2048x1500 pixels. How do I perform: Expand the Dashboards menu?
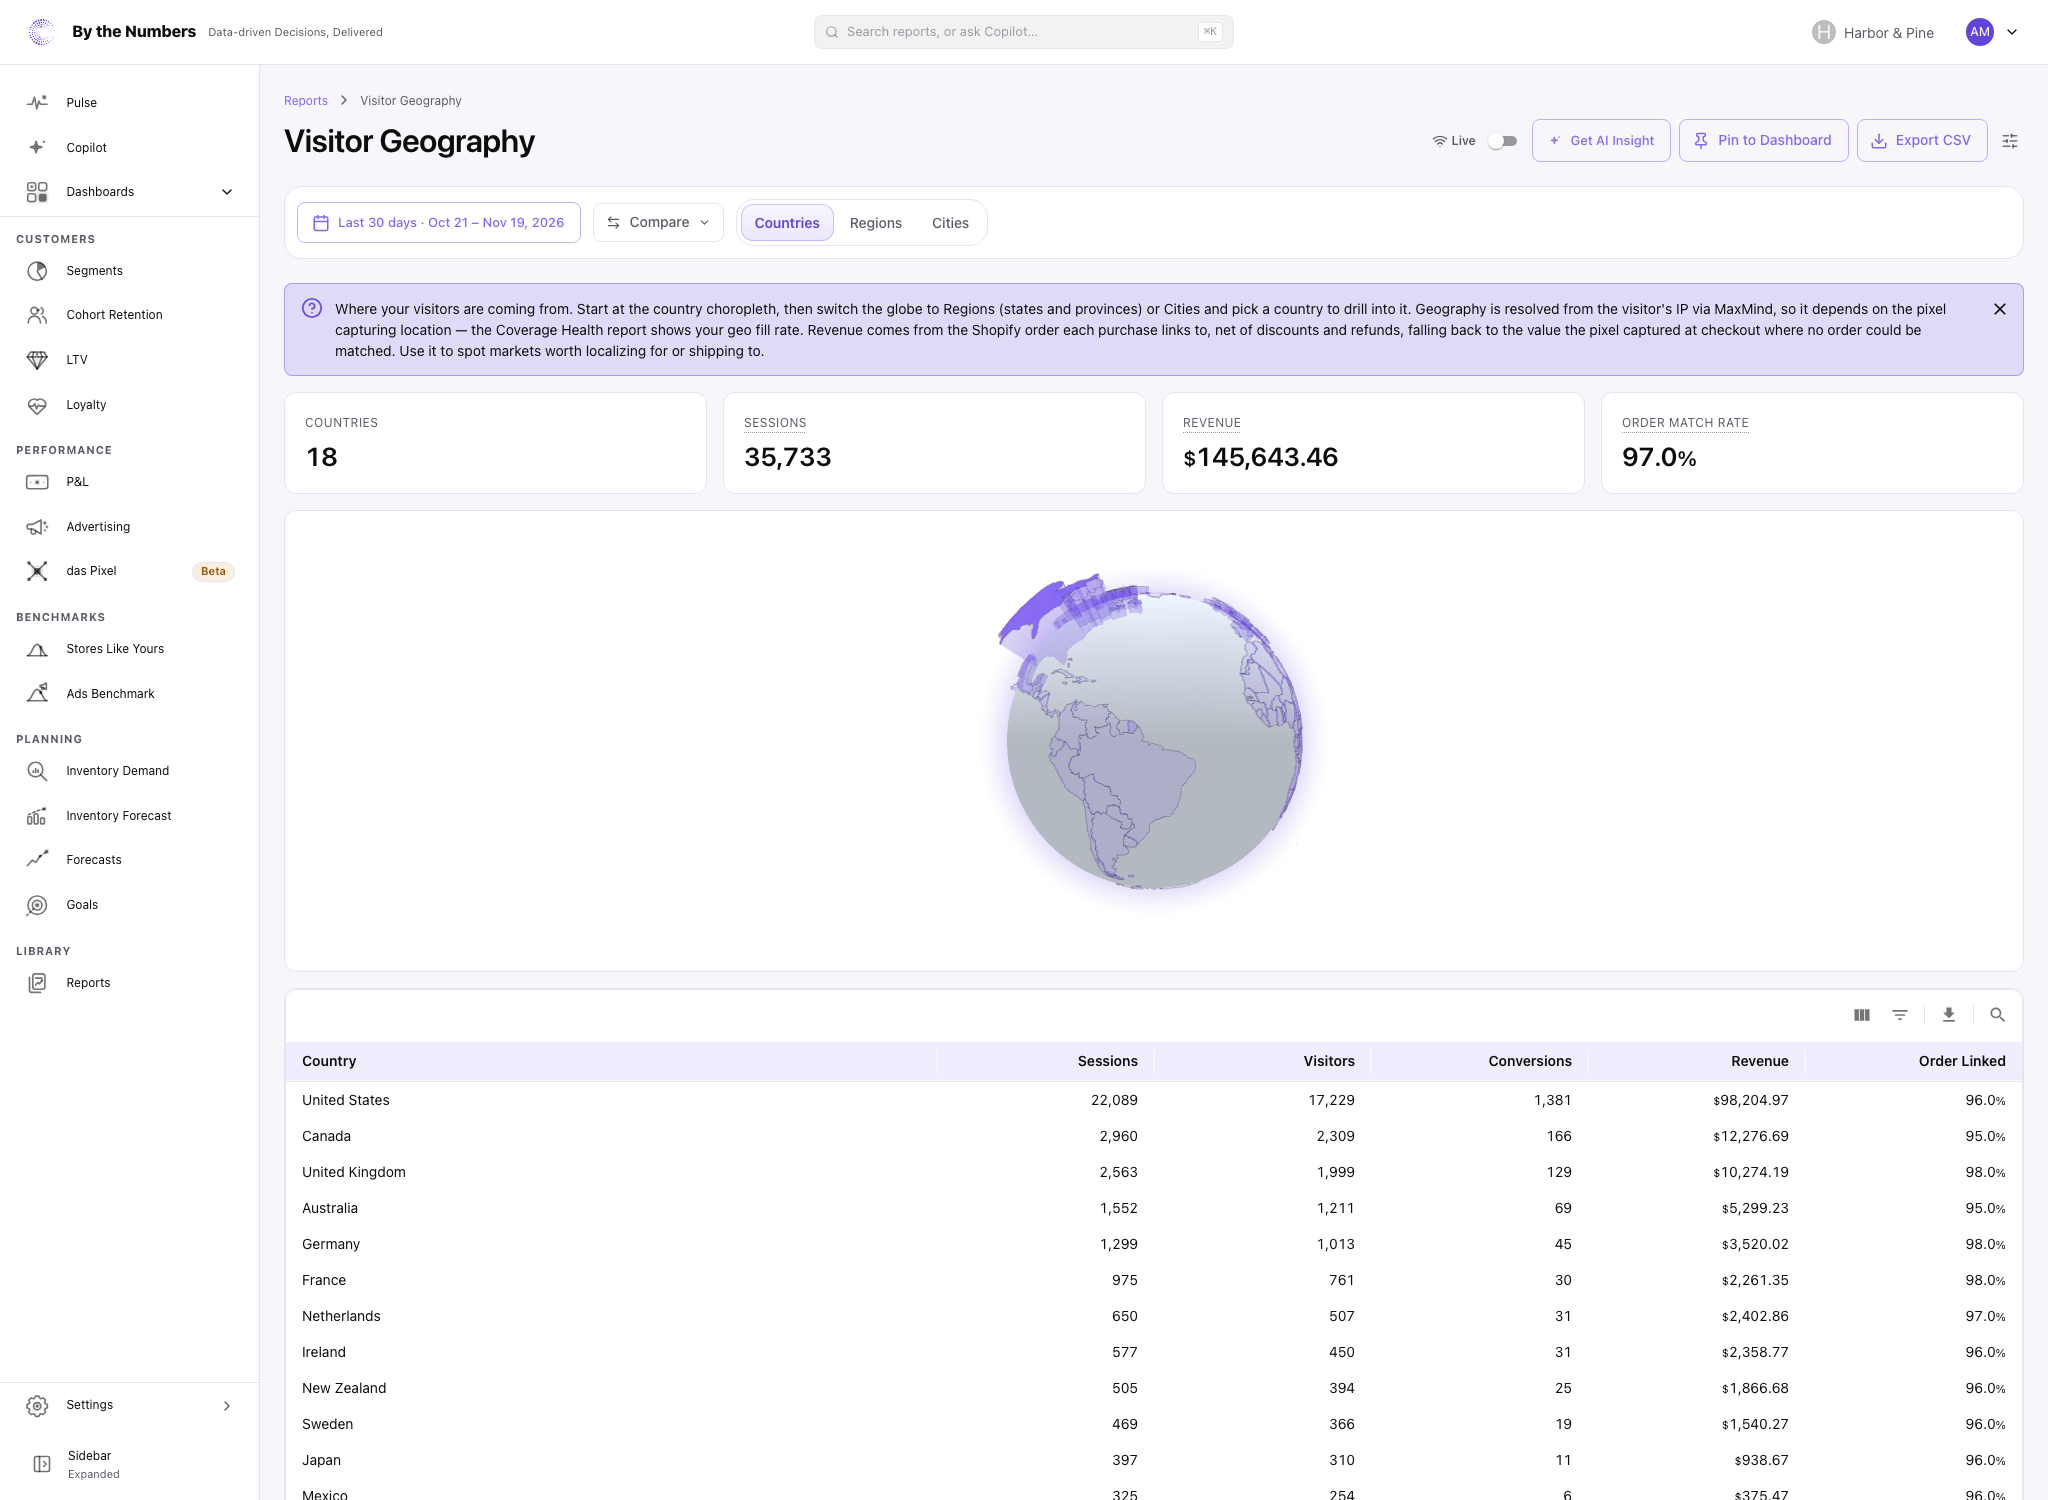129,192
